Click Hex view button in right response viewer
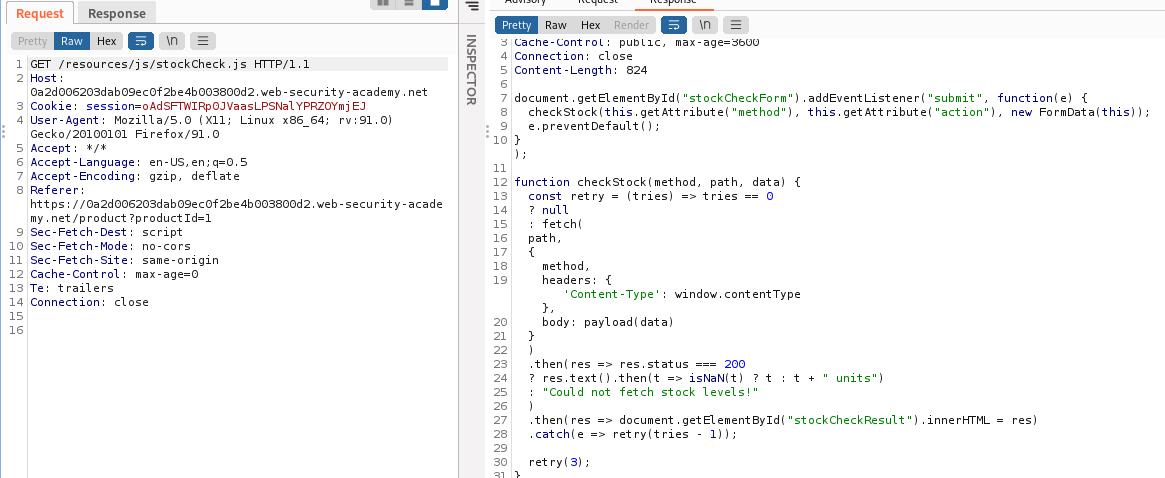This screenshot has height=478, width=1165. tap(590, 25)
